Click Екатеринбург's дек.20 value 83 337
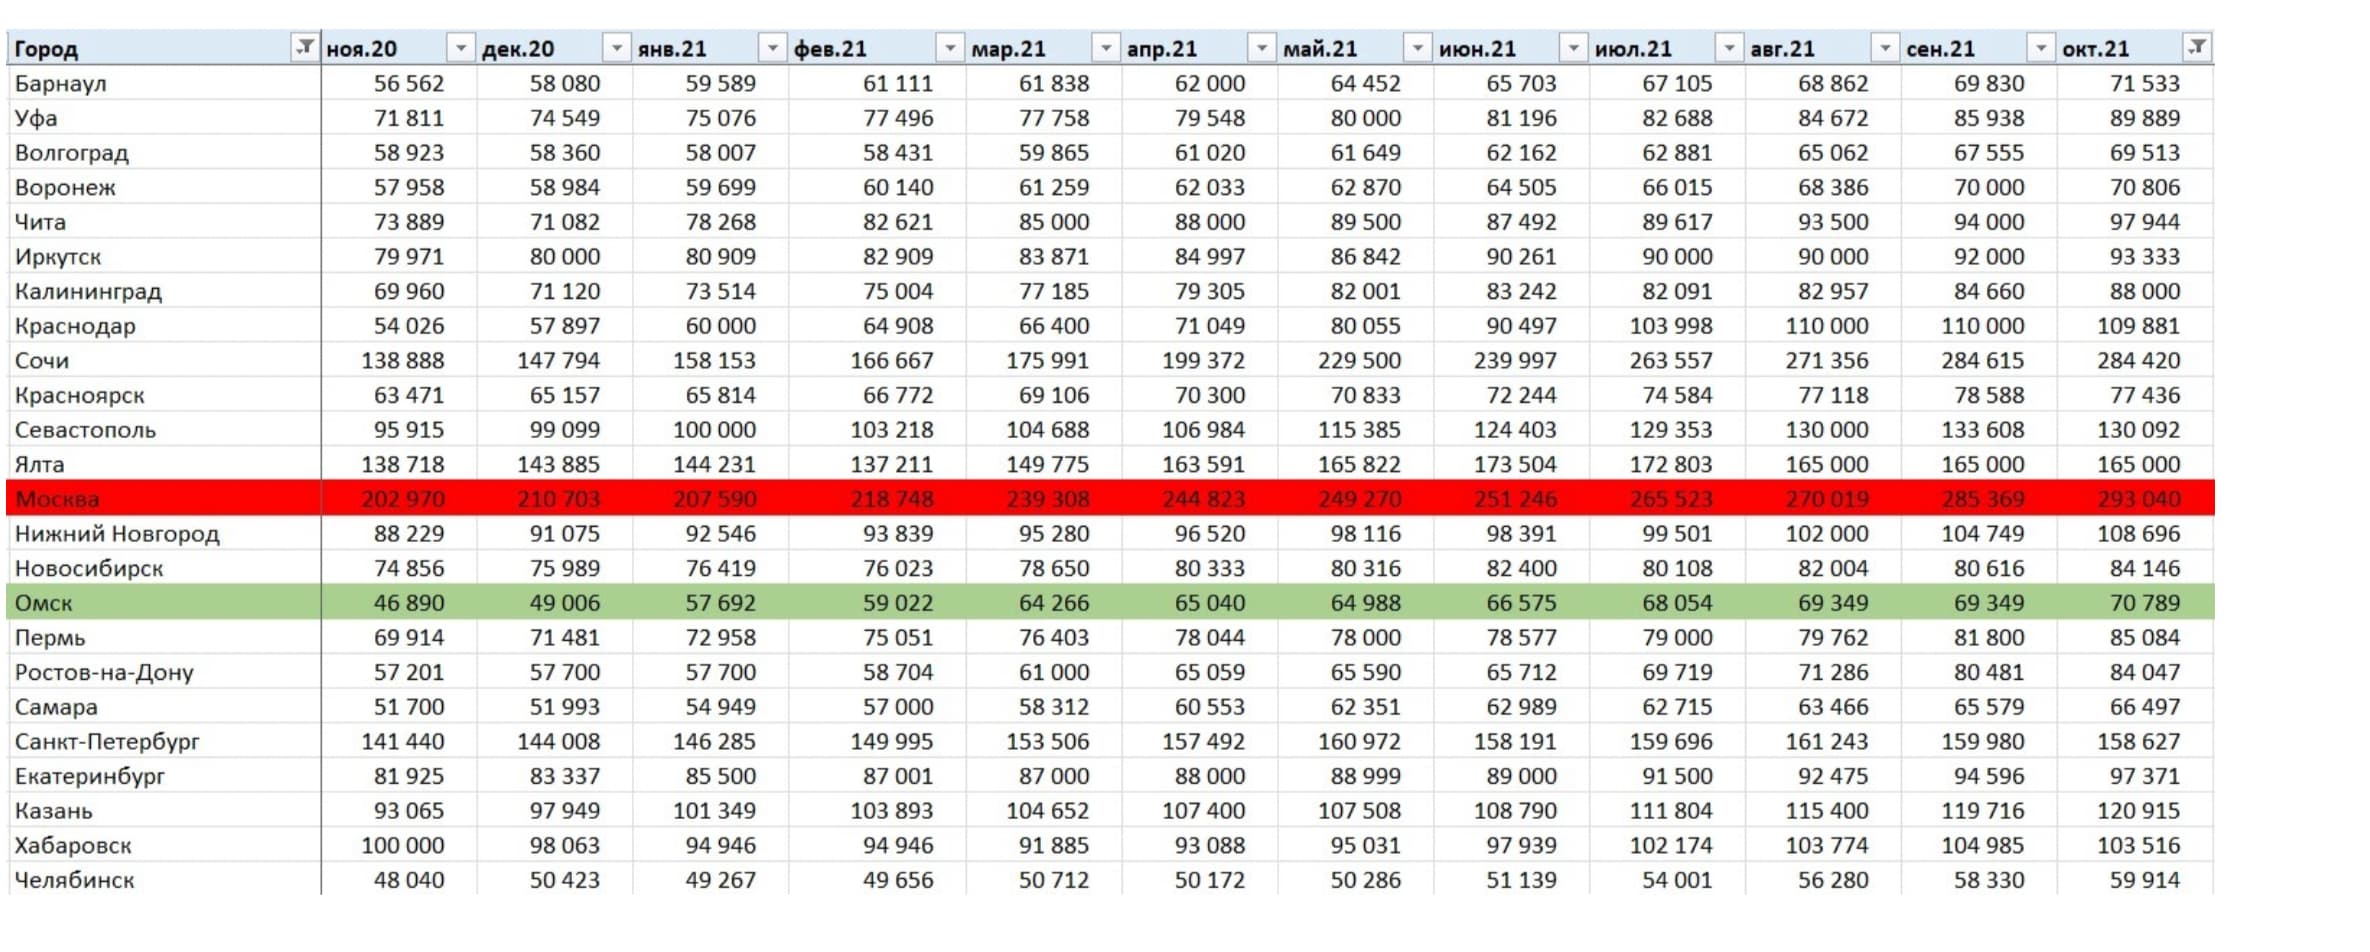The image size is (2370, 952). tap(565, 776)
